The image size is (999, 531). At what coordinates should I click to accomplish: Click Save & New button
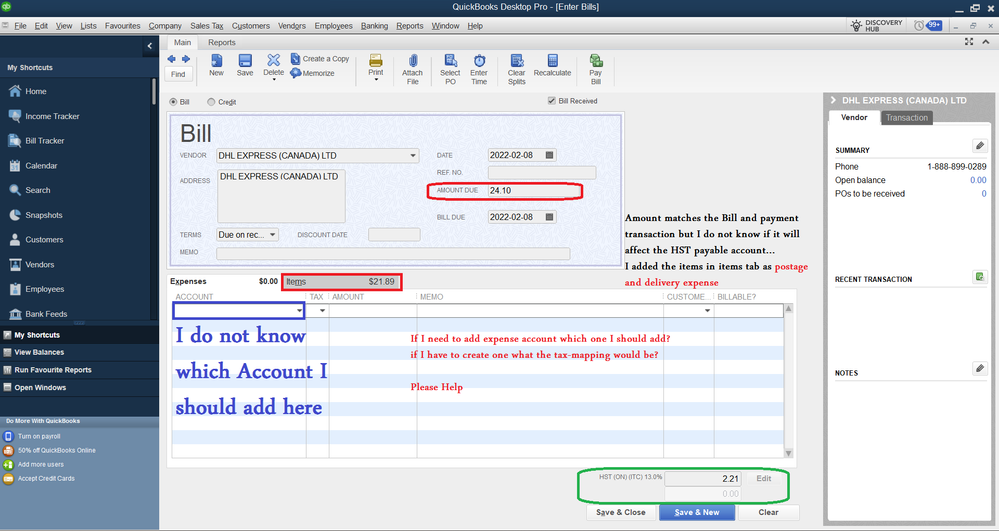pyautogui.click(x=697, y=513)
